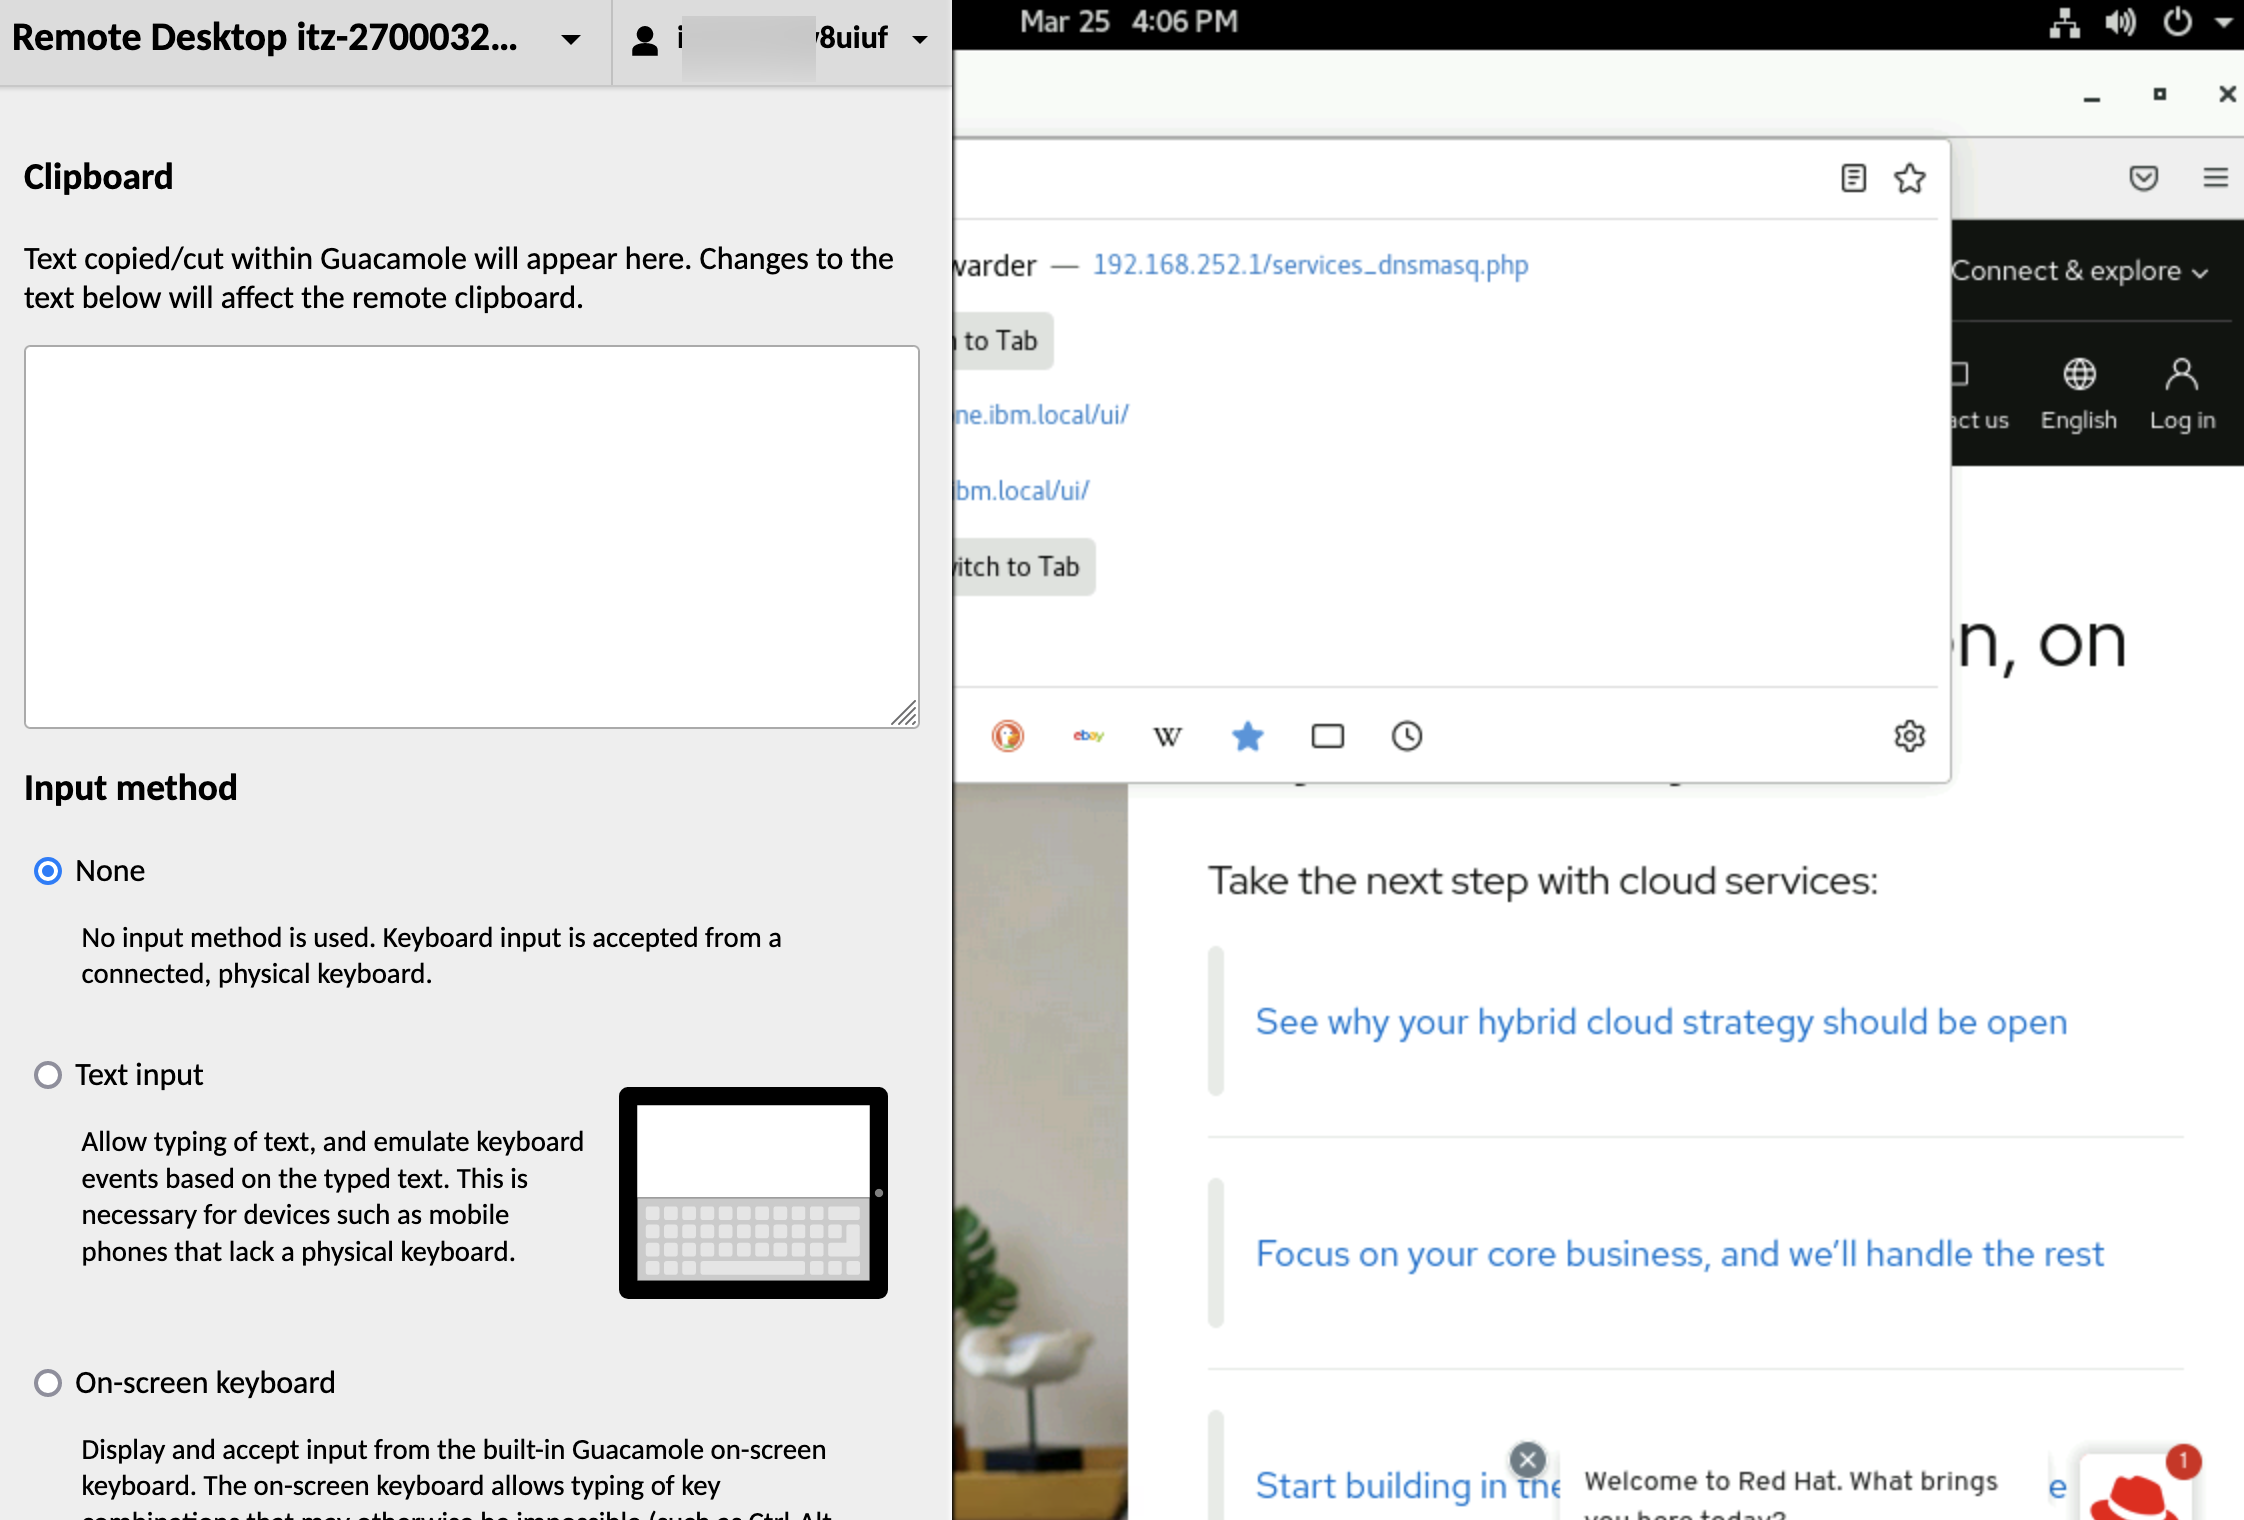
Task: Click the 192.168.252.1/services_dnsmasq.php suggestion
Action: (1310, 265)
